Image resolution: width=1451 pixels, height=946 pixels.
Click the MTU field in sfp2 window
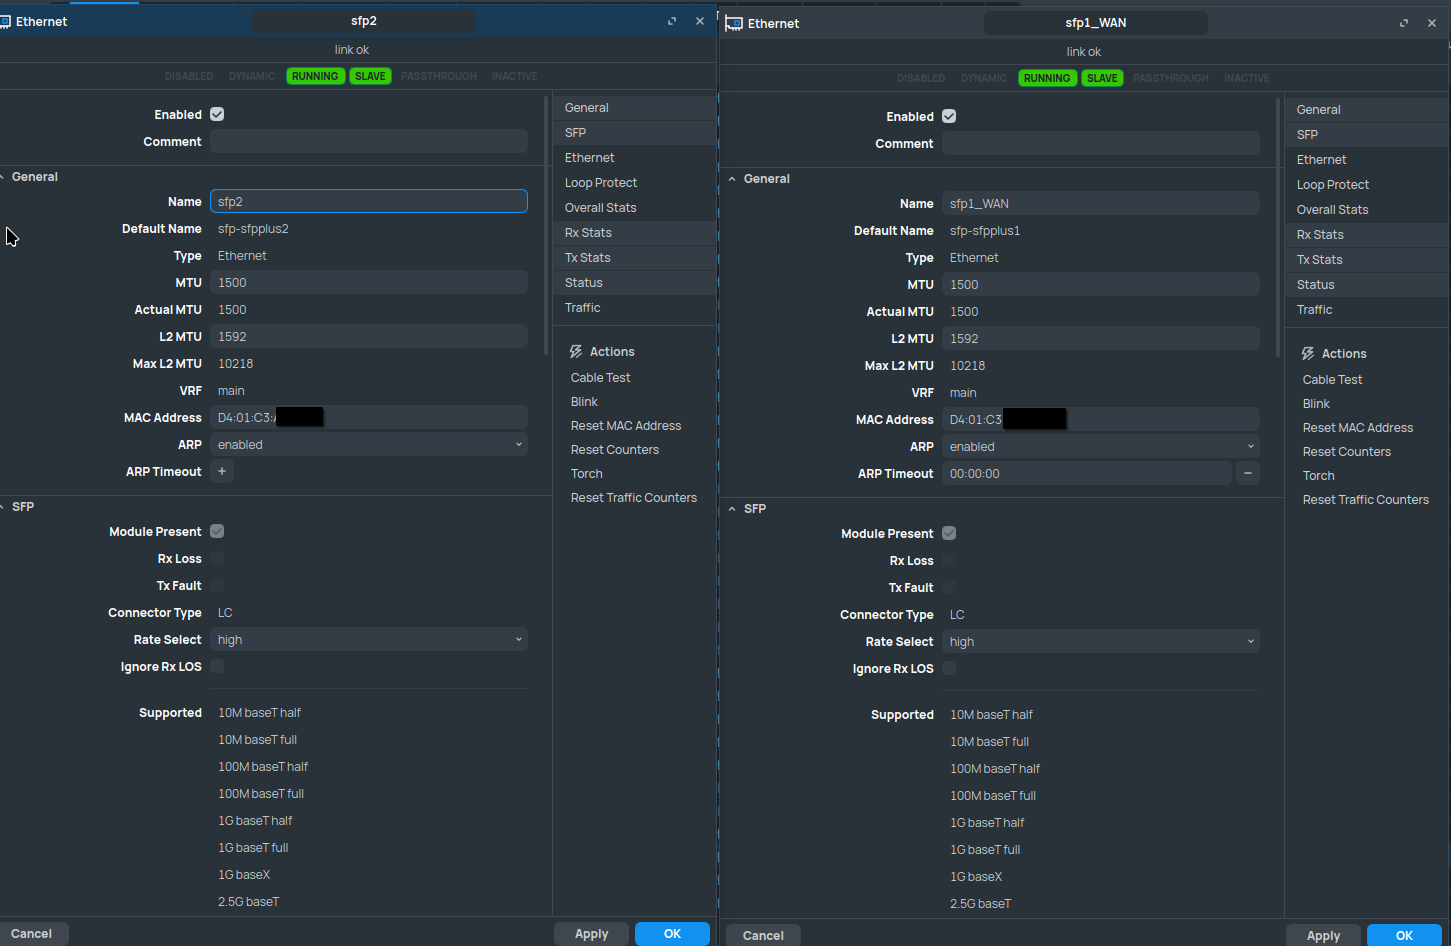369,283
